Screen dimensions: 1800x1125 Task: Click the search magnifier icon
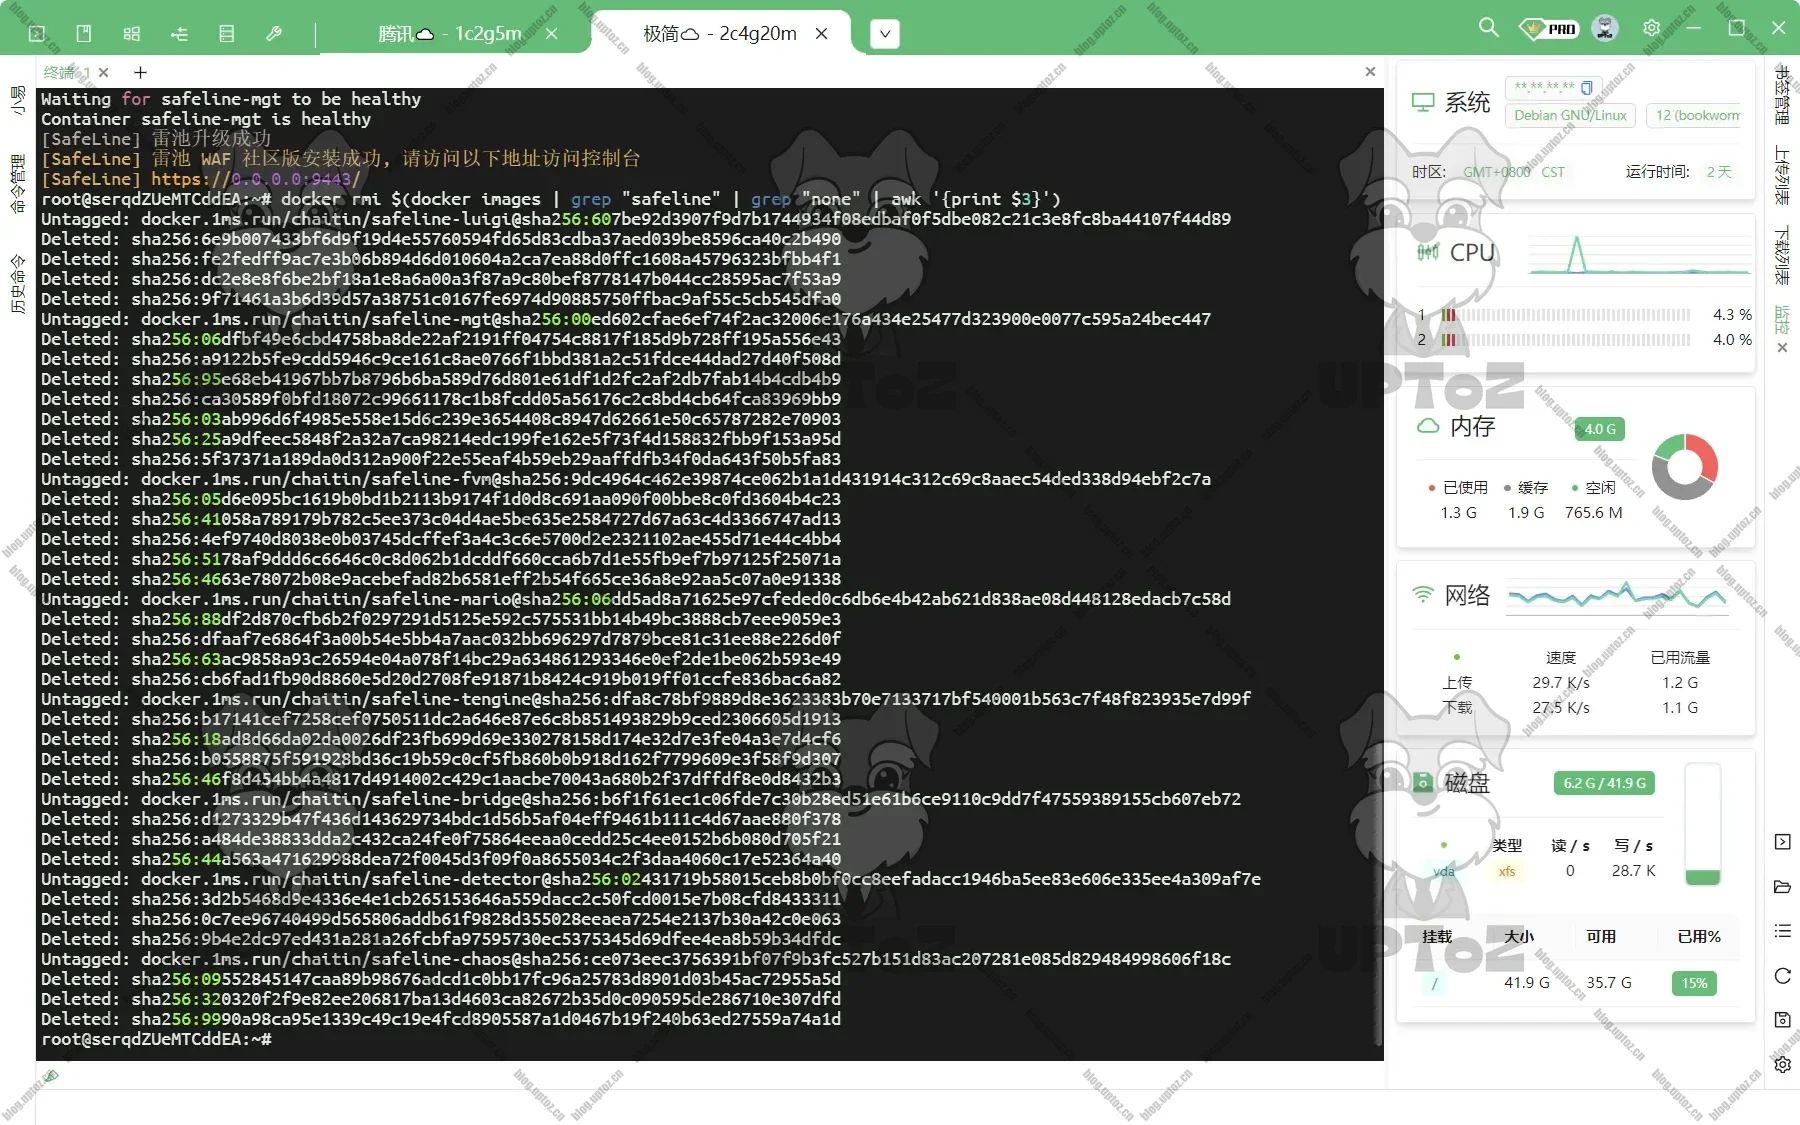click(x=1489, y=27)
